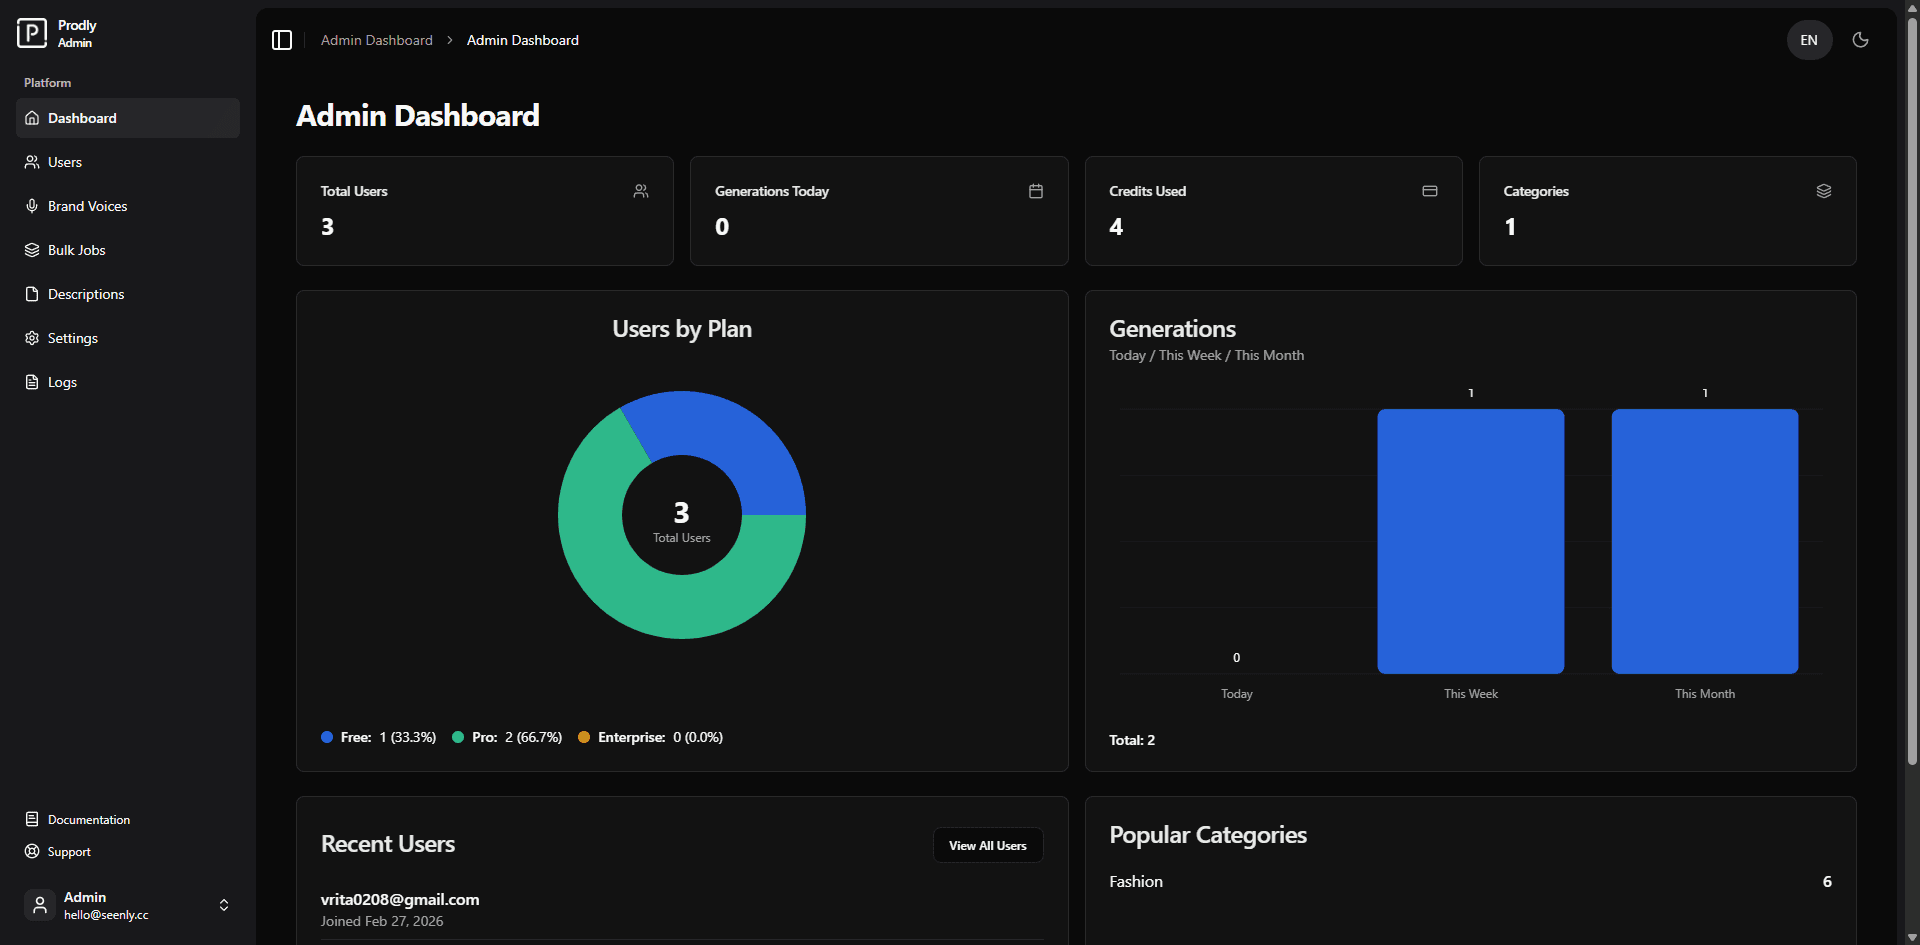Click the recent user vrita0208@gmail.com
The width and height of the screenshot is (1920, 945).
pyautogui.click(x=400, y=899)
